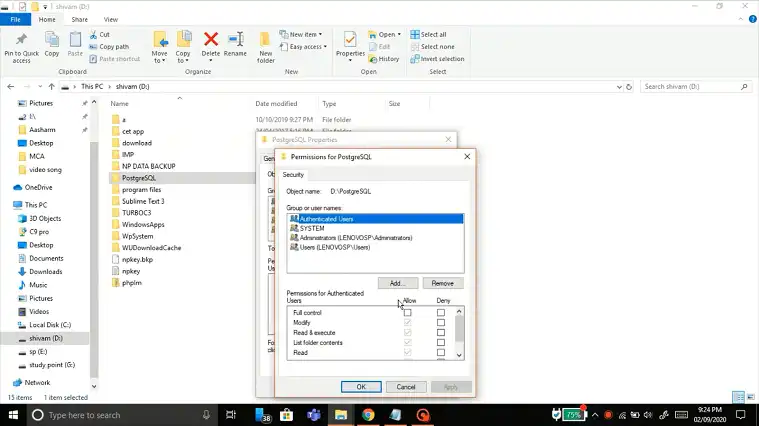Toggle Allow for List folder contents
The height and width of the screenshot is (426, 759).
pyautogui.click(x=408, y=343)
